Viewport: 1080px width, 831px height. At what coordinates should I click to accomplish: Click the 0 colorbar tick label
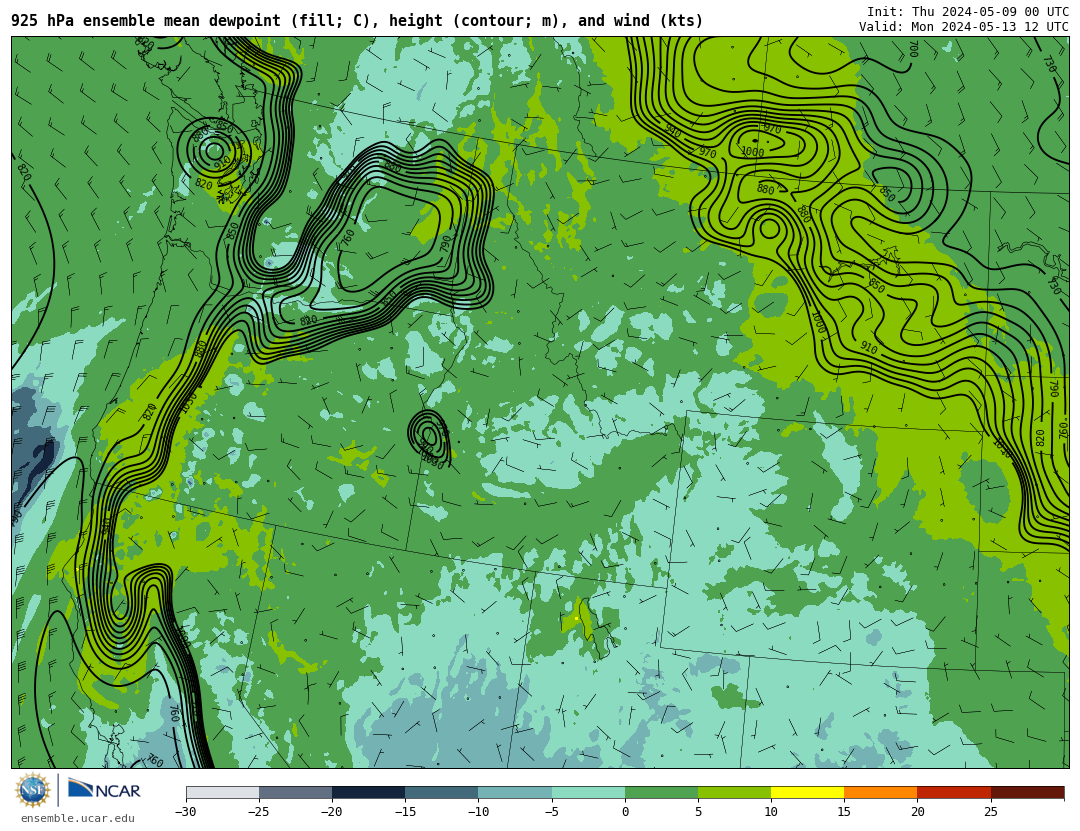point(625,812)
